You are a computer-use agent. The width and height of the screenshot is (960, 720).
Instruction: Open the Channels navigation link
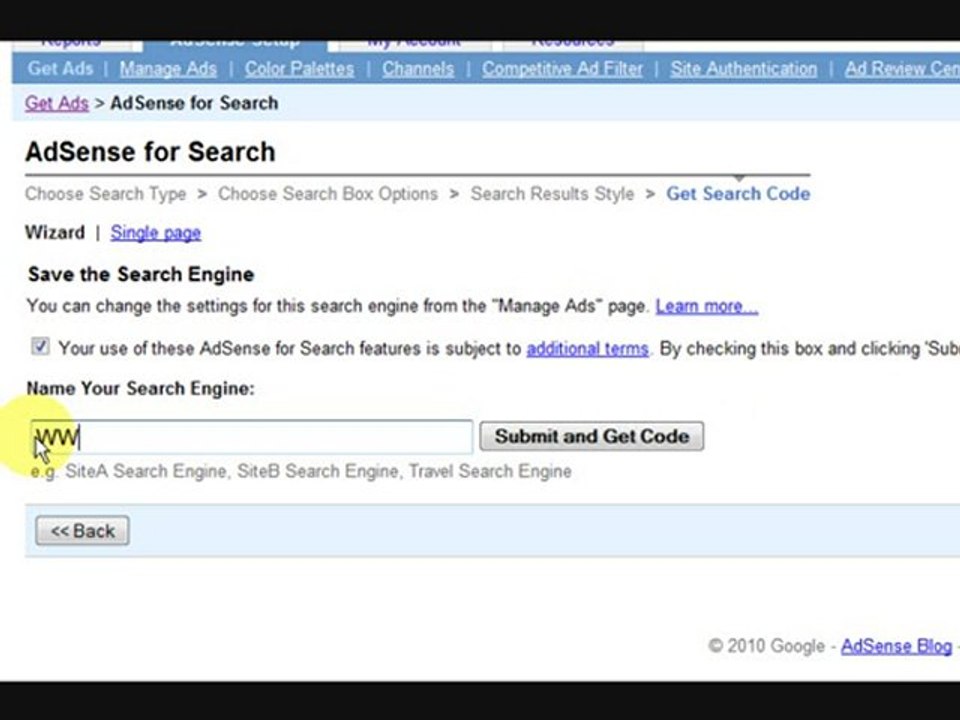click(418, 69)
